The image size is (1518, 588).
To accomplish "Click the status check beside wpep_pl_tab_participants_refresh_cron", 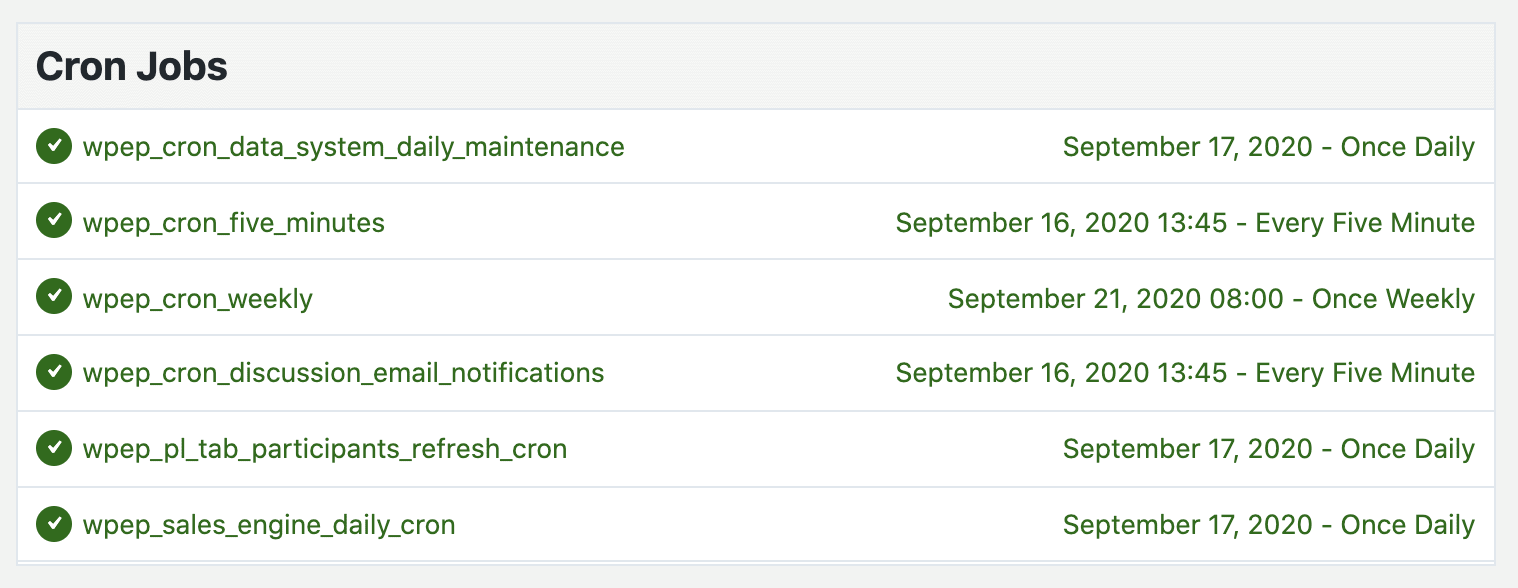I will [54, 449].
